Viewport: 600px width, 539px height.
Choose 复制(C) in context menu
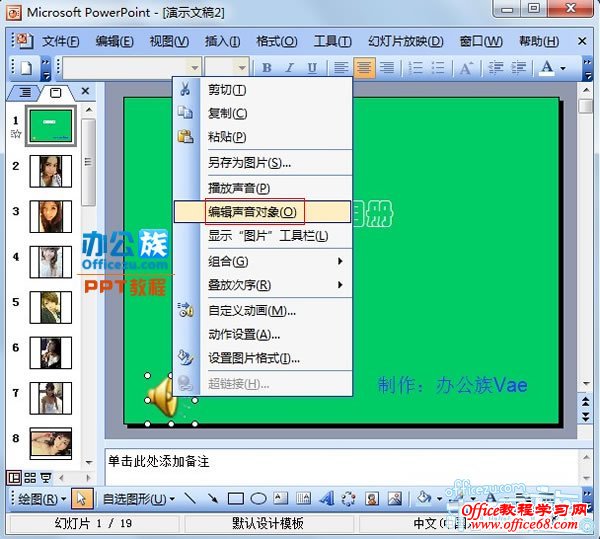[x=262, y=113]
